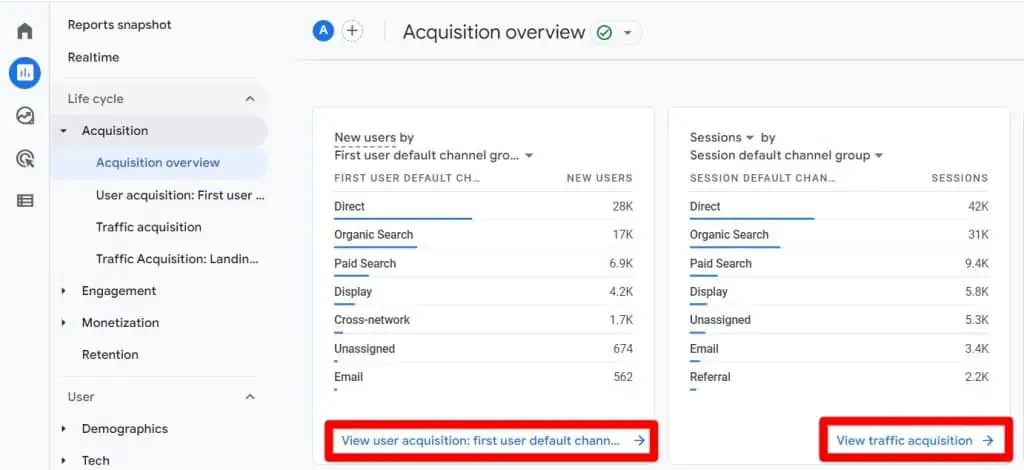Collapse the Acquisition tree arrow
This screenshot has height=470, width=1024.
[63, 131]
